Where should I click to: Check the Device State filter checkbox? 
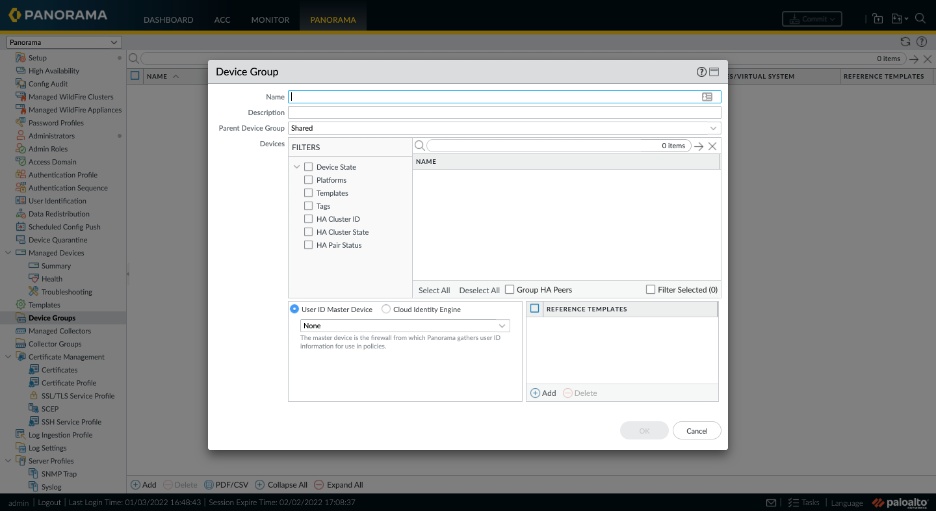309,167
